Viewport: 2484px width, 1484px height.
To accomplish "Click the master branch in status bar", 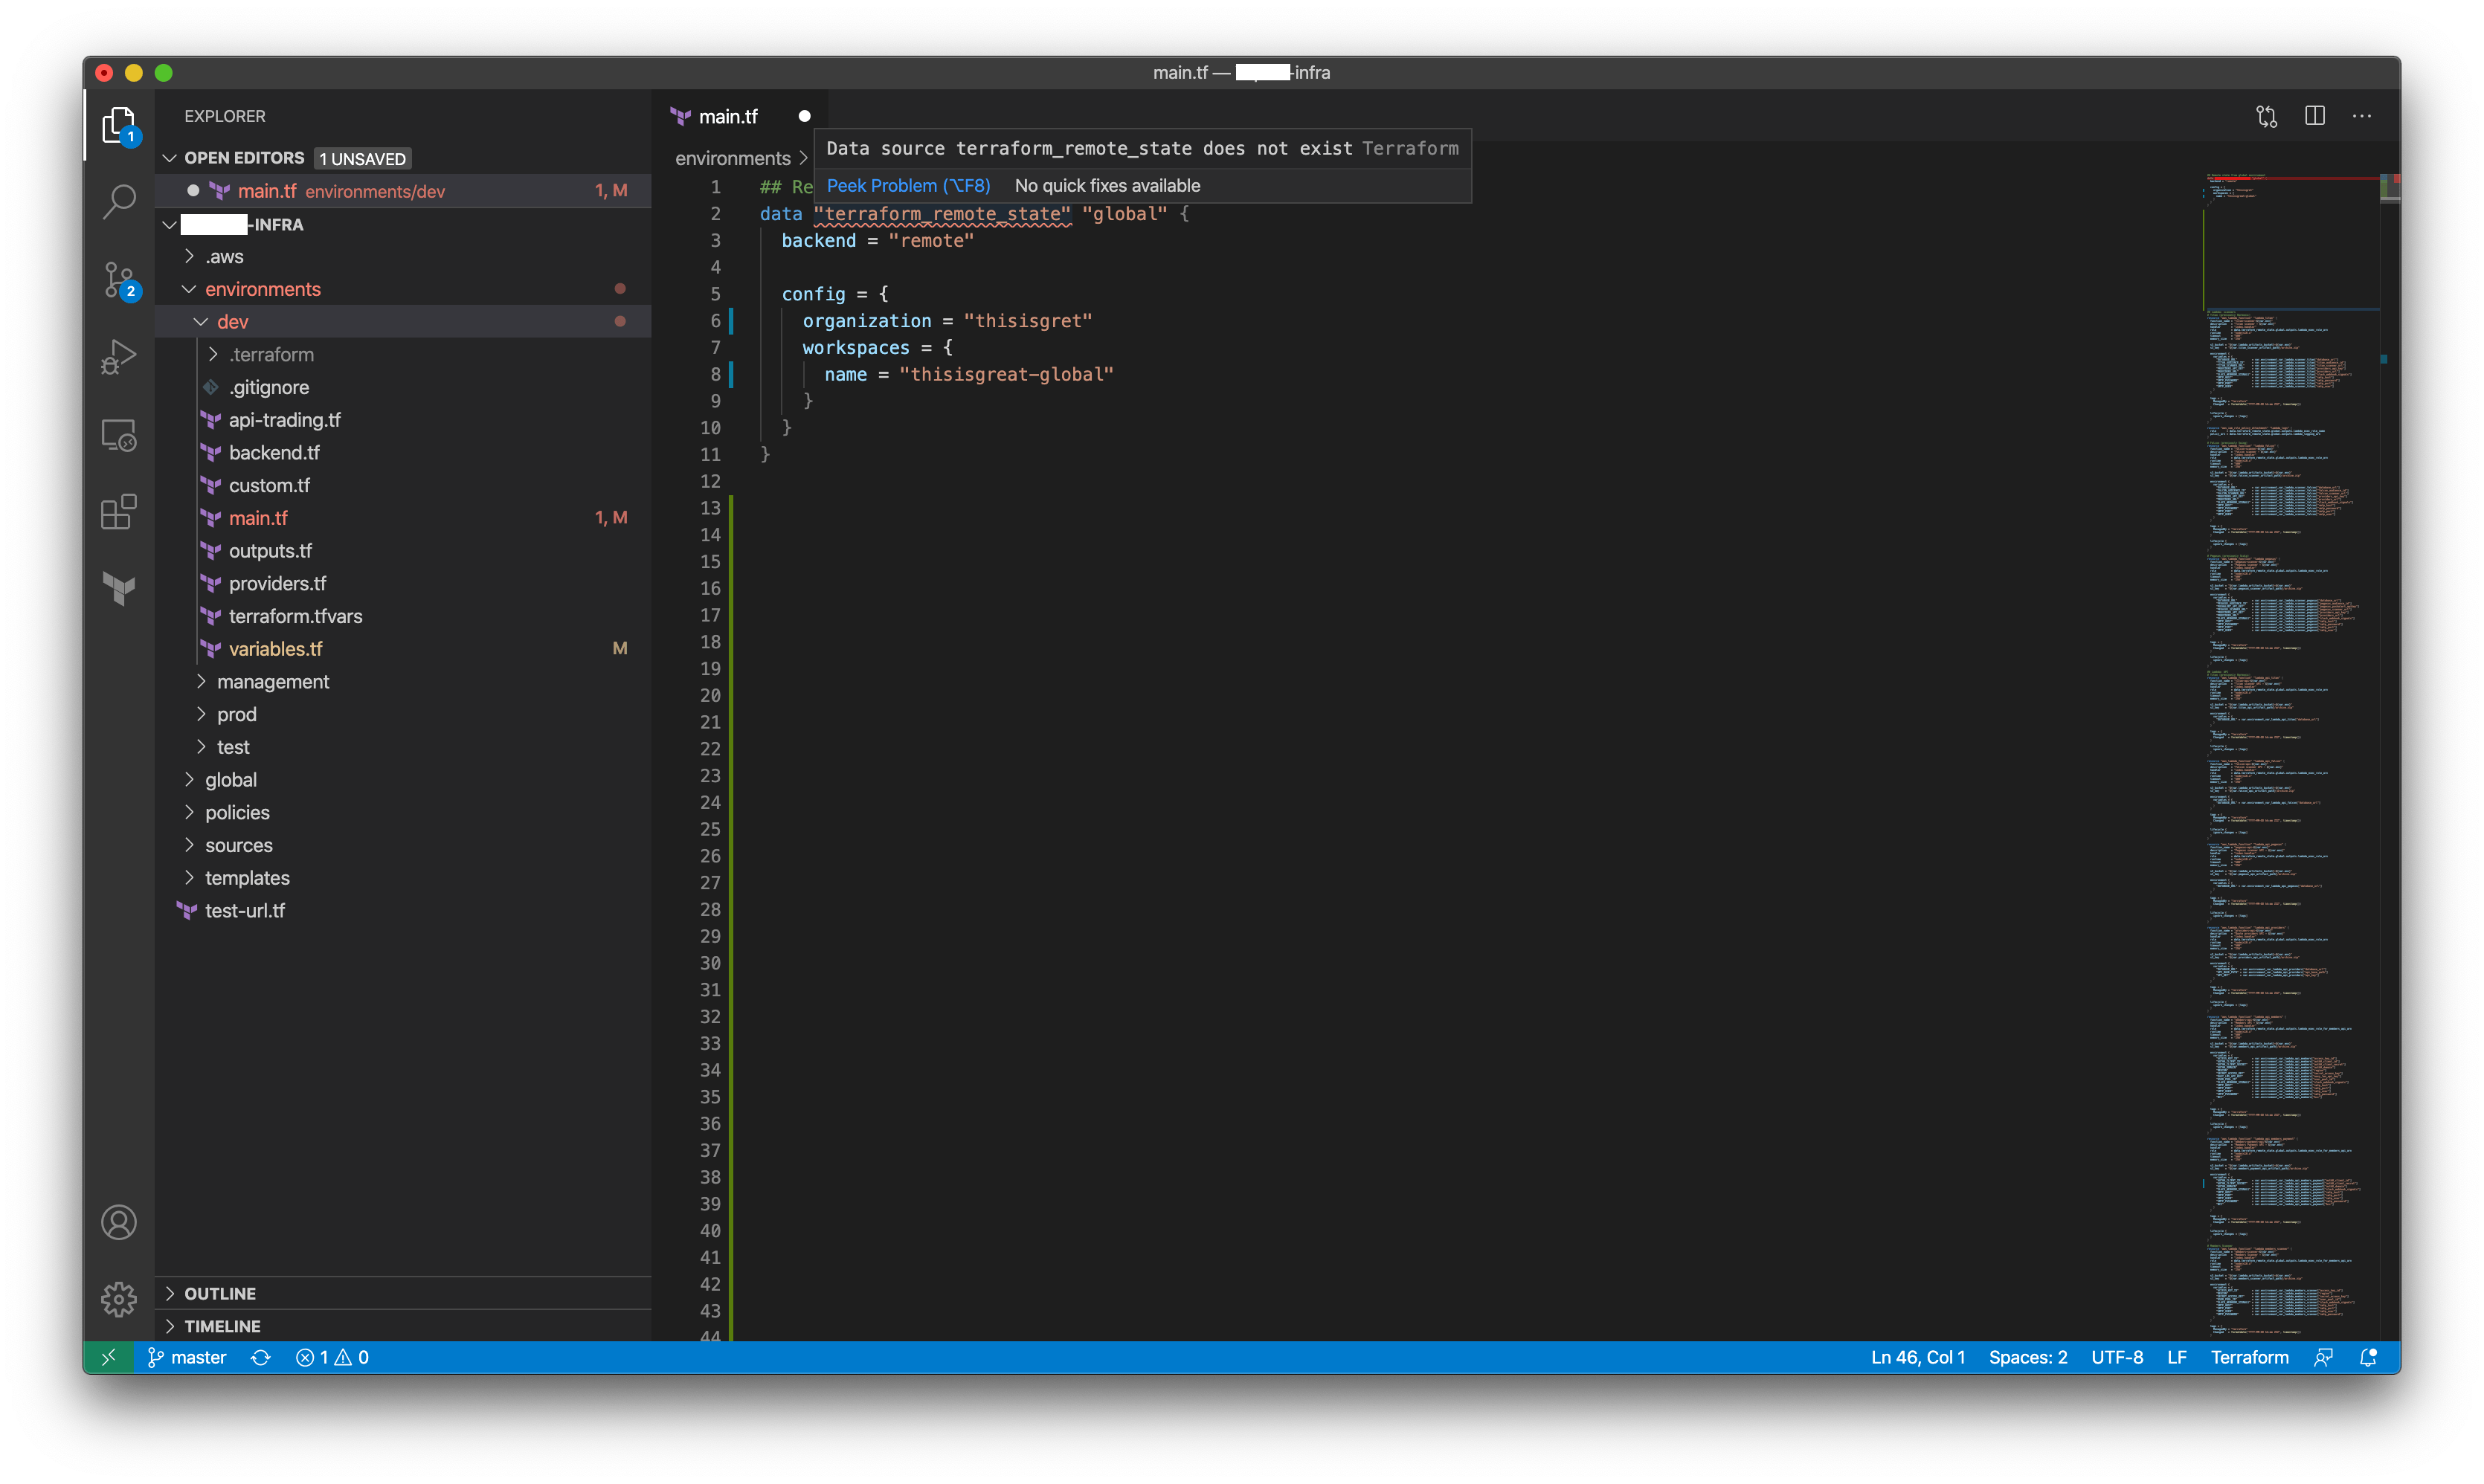I will 188,1357.
